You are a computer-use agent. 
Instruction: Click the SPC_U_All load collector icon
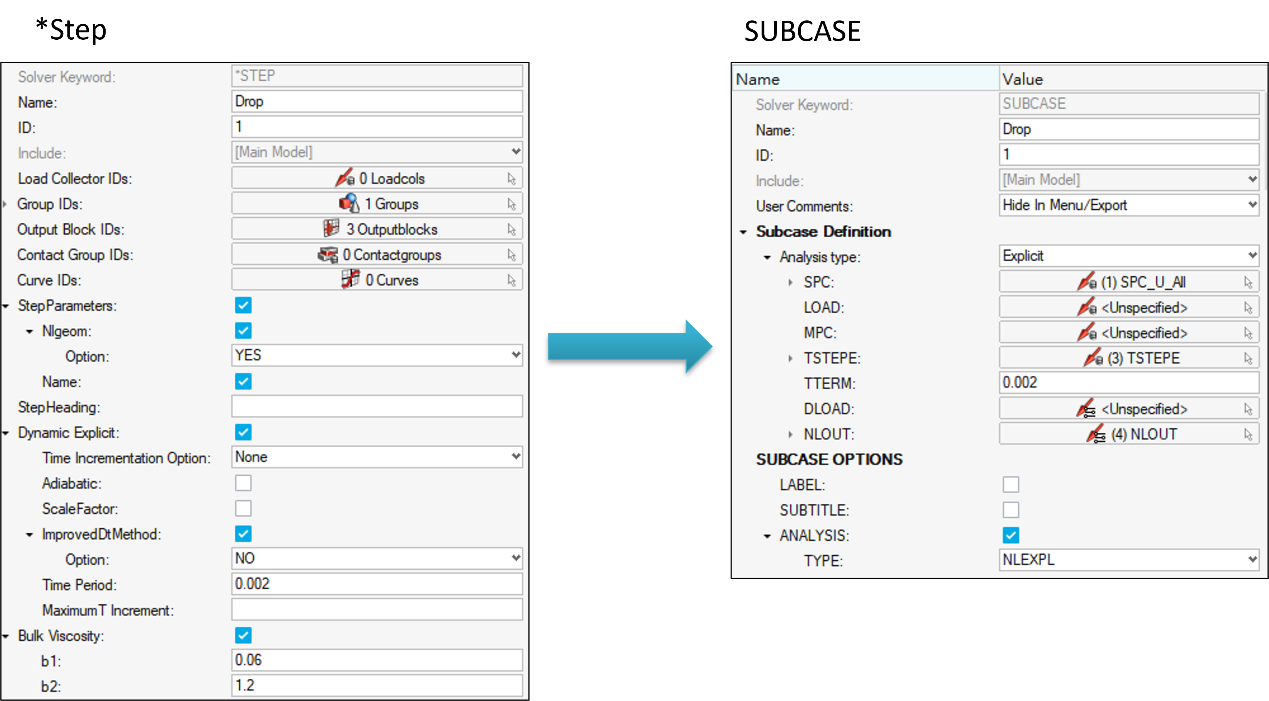click(1087, 282)
